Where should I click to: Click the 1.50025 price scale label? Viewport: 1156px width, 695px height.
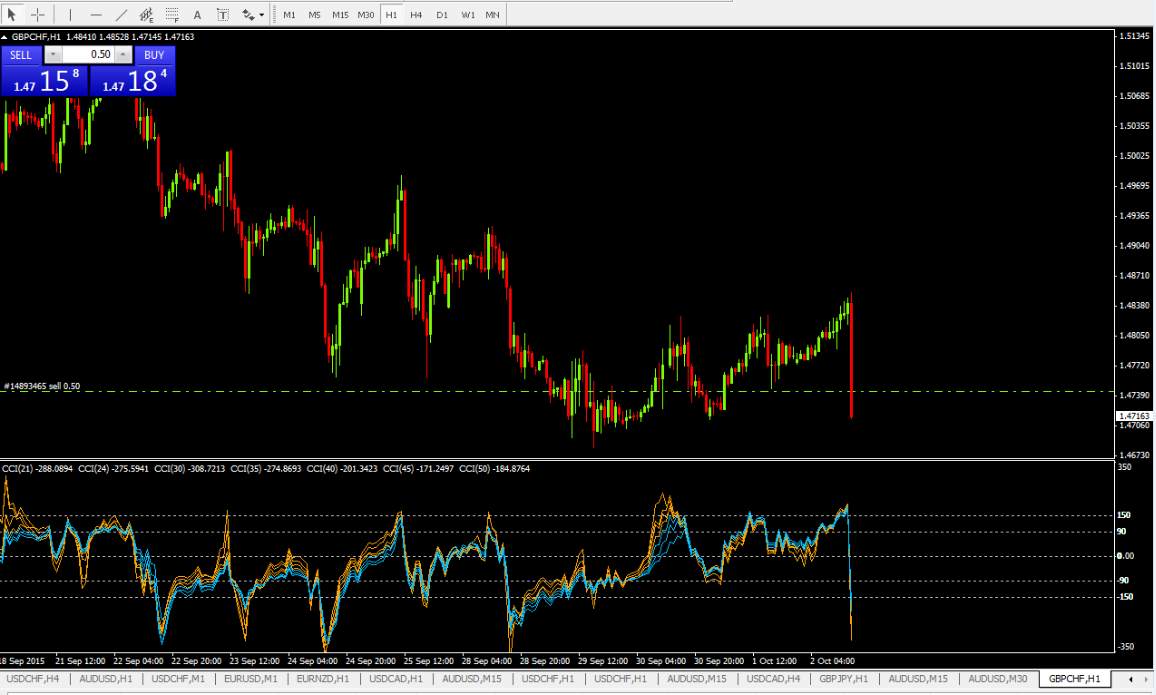[x=1135, y=156]
